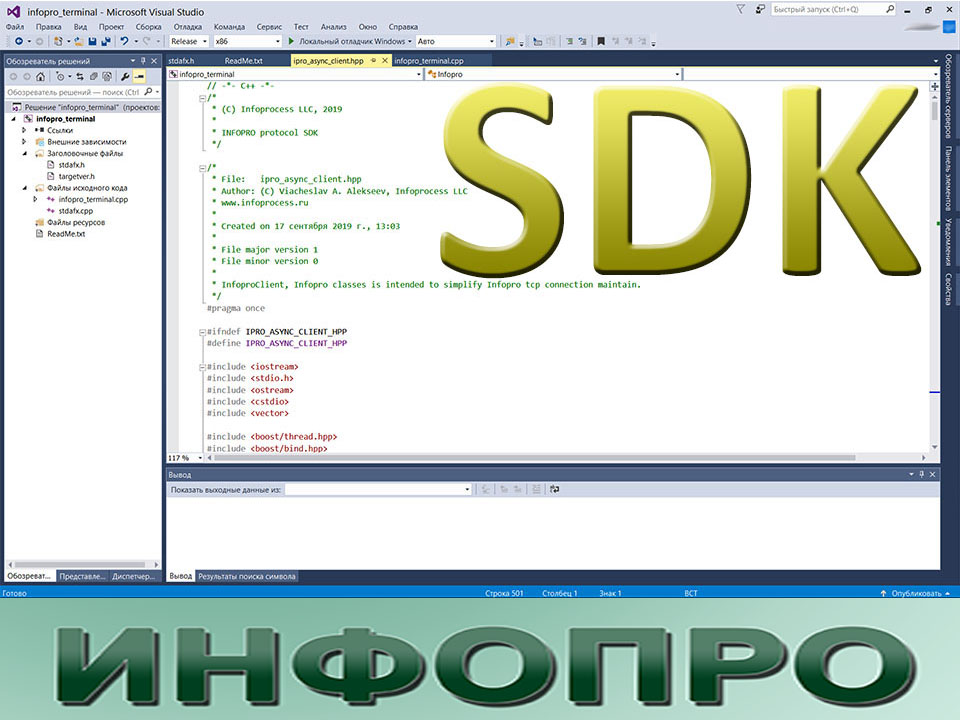Screen dimensions: 960x720
Task: Start debugging with the green play arrow
Action: (x=291, y=41)
